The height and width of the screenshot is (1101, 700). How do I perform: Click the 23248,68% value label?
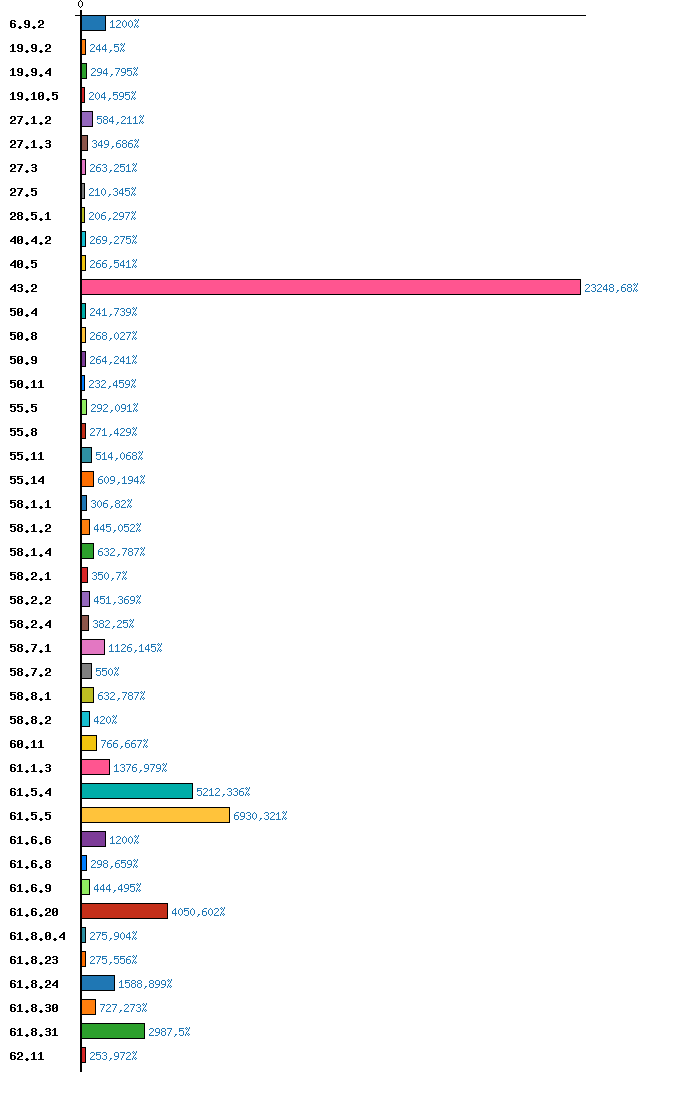(610, 288)
